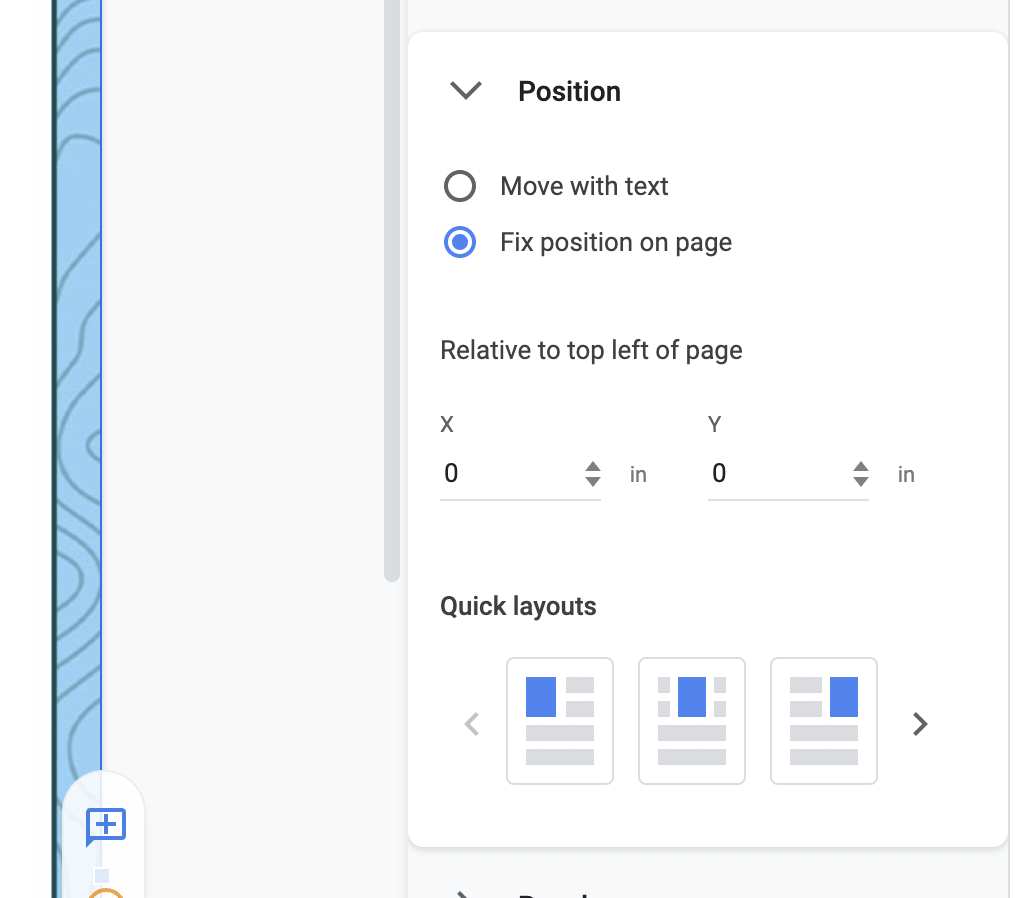Decrease the X value using its down stepper arrow

593,481
